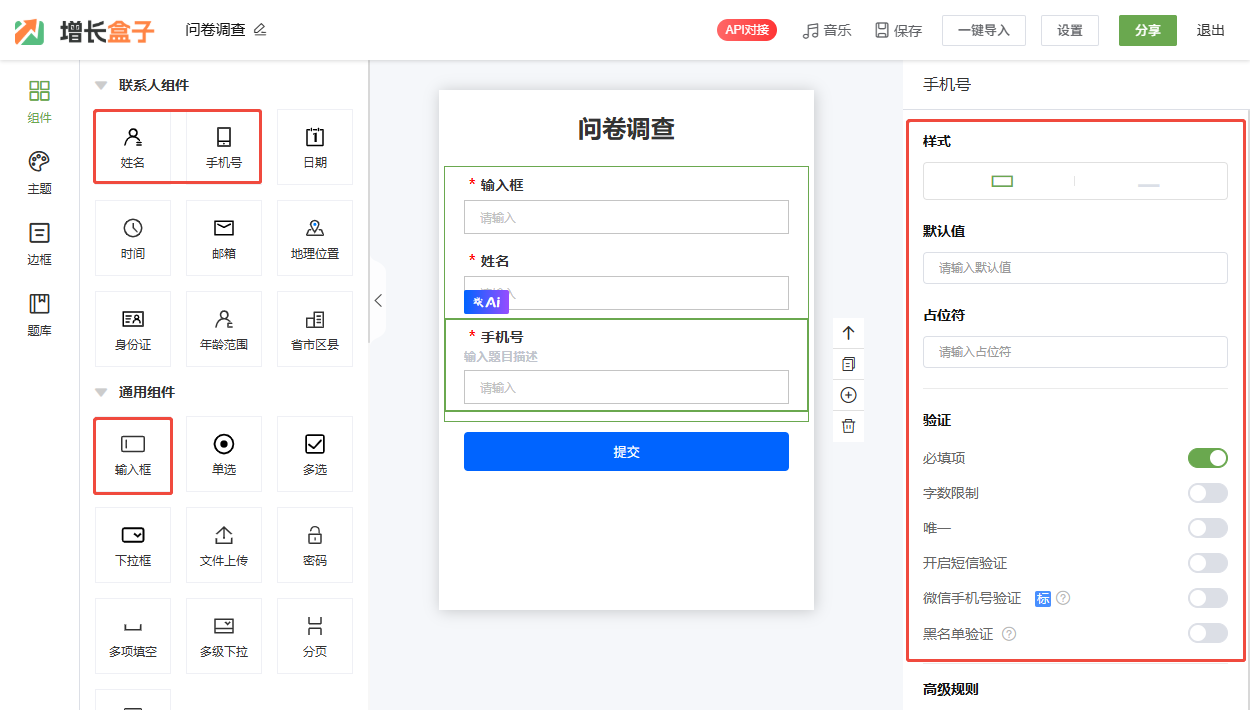The height and width of the screenshot is (710, 1250).
Task: Add the 姓名 name component
Action: 133,147
